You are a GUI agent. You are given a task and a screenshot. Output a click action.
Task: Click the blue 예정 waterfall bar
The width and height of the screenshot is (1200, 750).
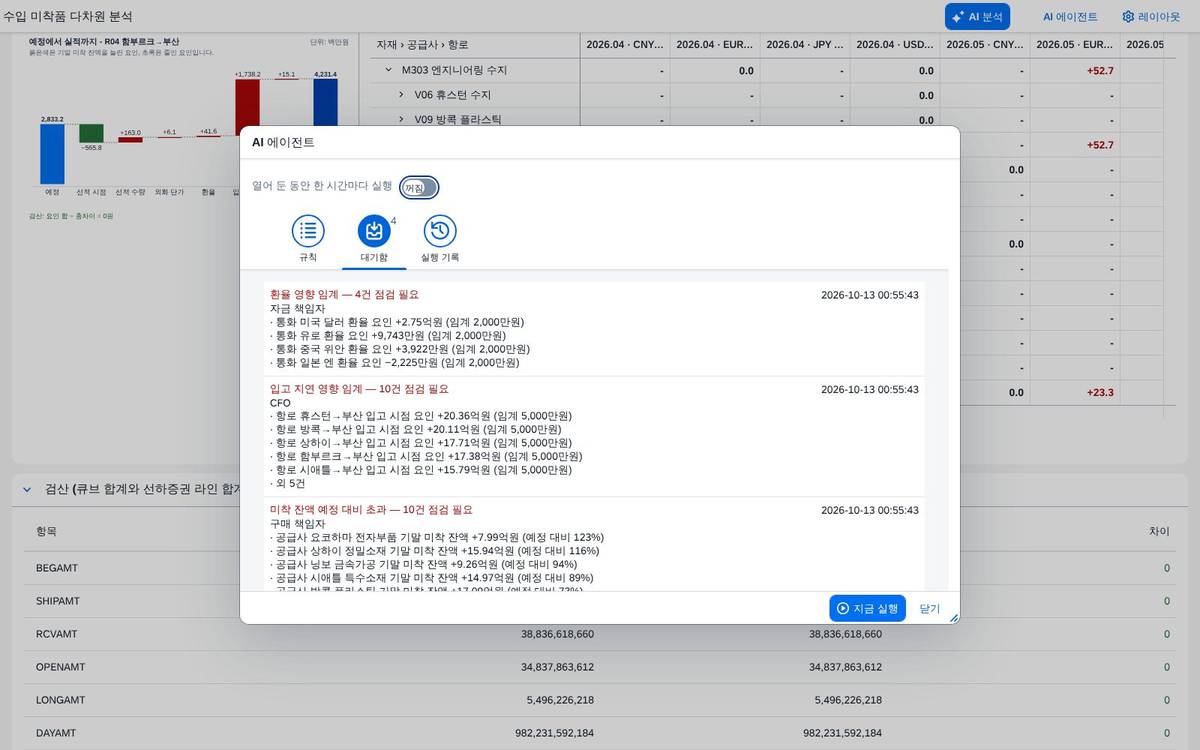point(52,154)
